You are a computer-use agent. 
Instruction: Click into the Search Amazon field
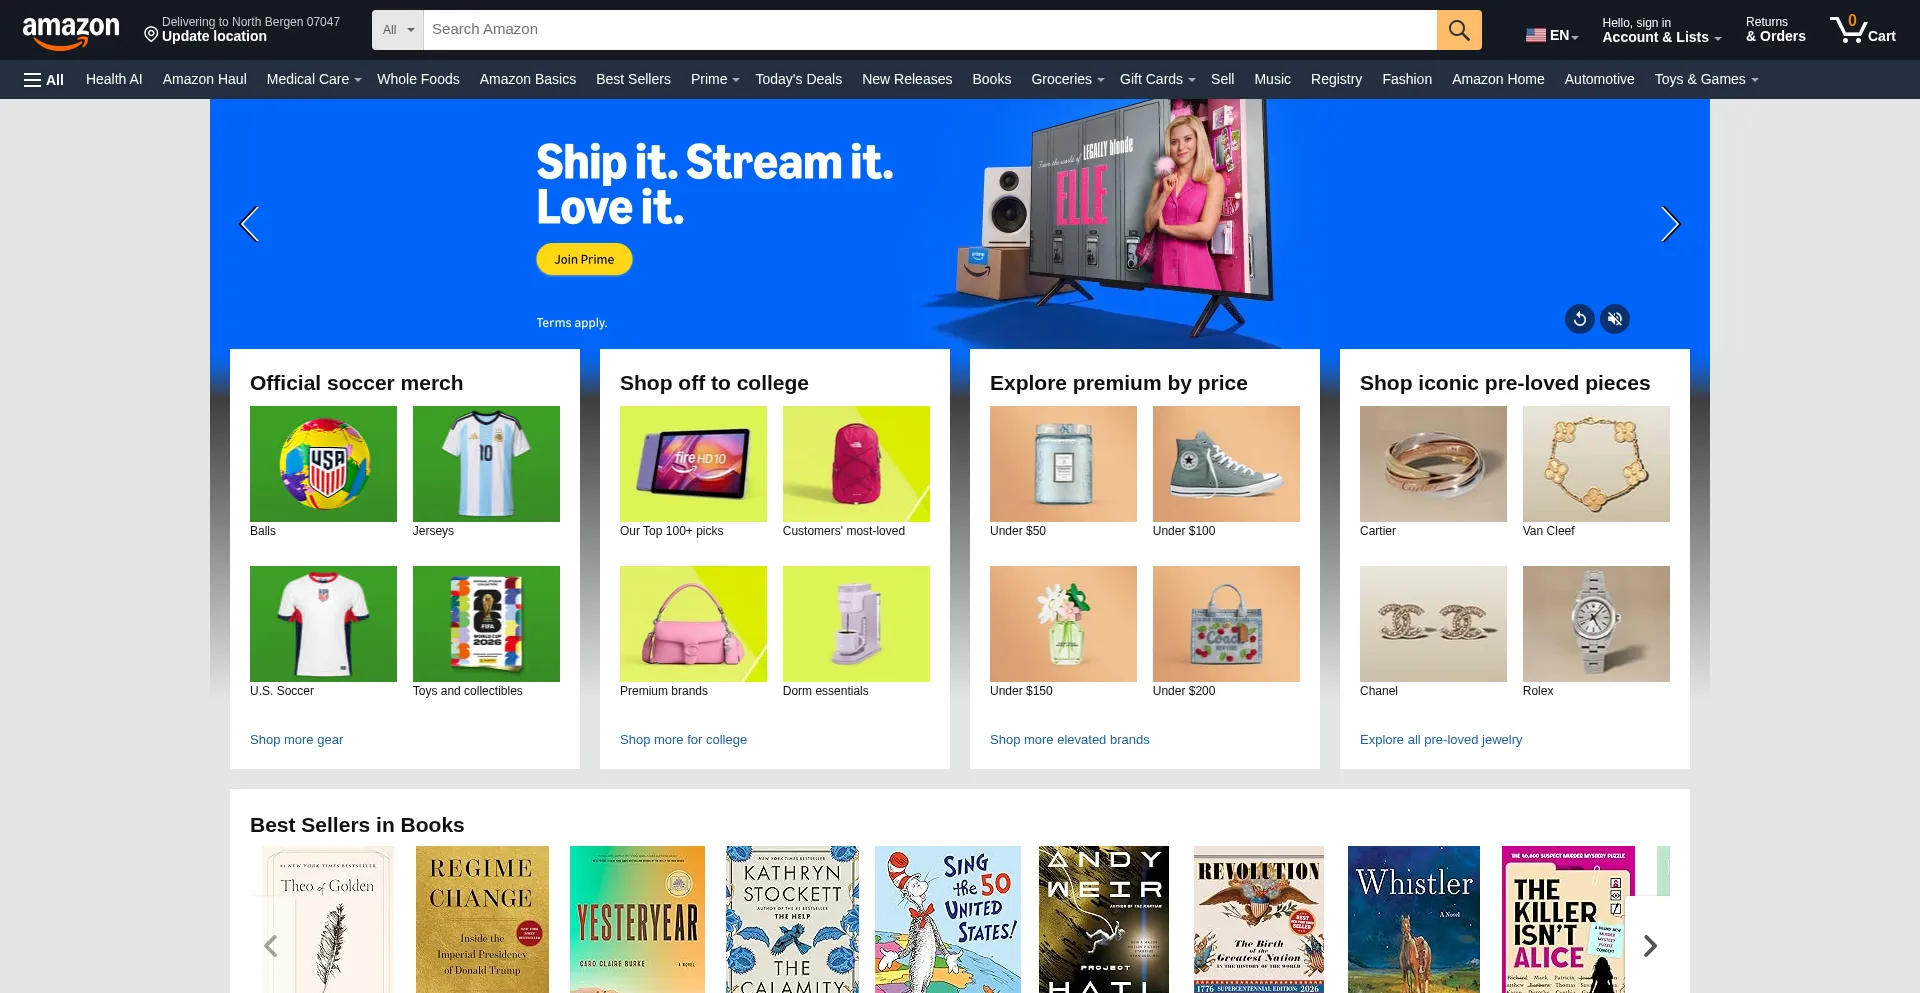point(930,30)
